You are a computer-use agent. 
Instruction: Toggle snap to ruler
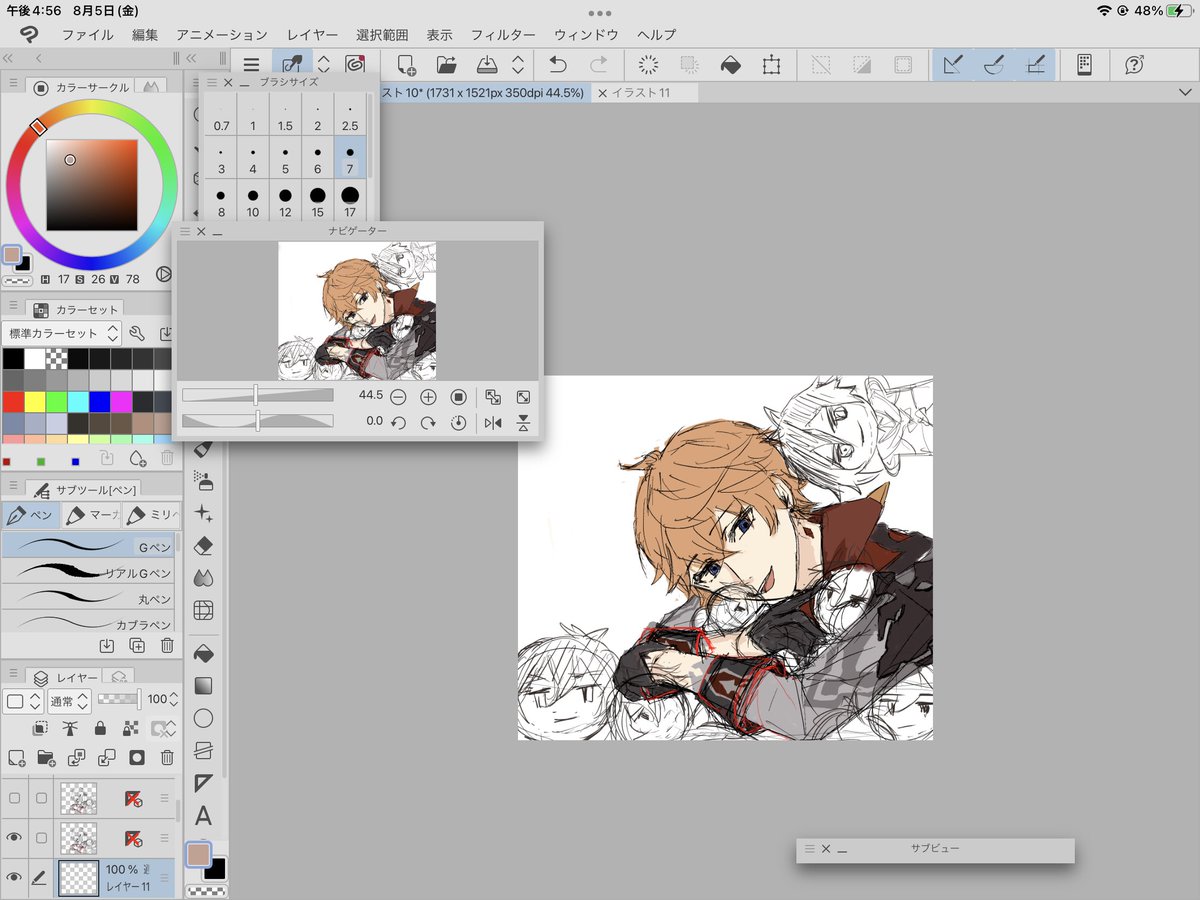point(953,65)
